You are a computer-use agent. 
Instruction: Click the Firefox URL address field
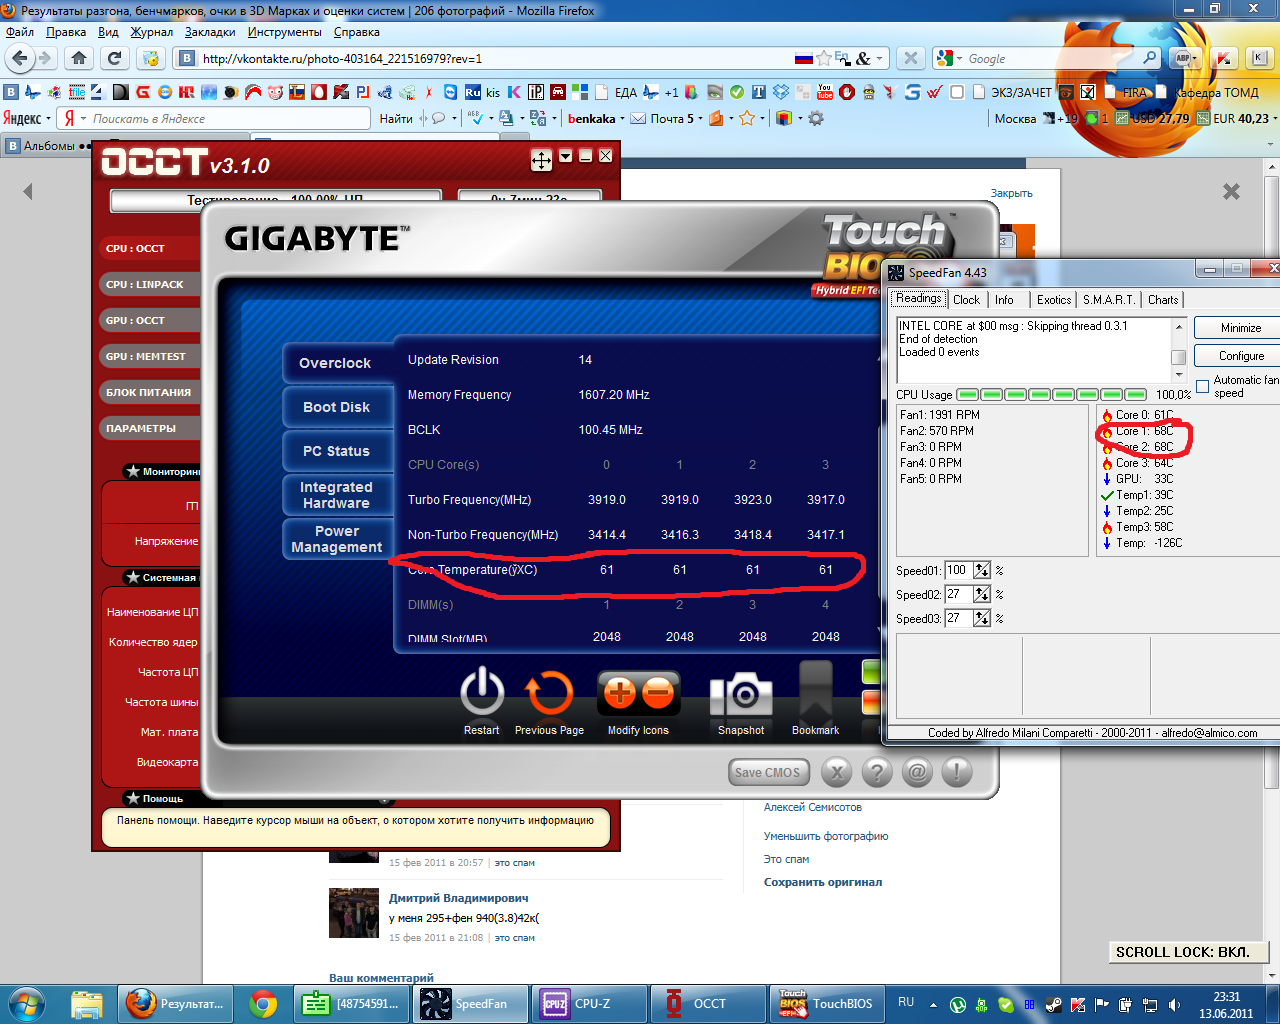490,59
